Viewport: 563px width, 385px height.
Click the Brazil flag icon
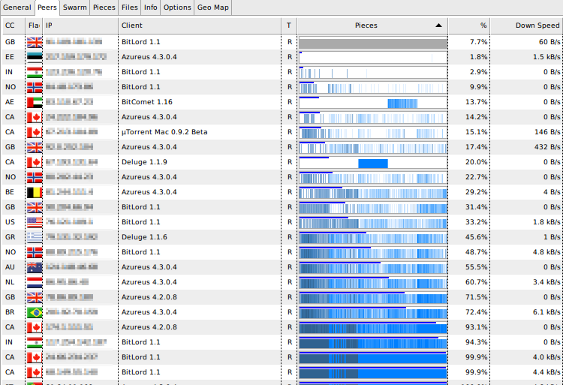point(34,312)
